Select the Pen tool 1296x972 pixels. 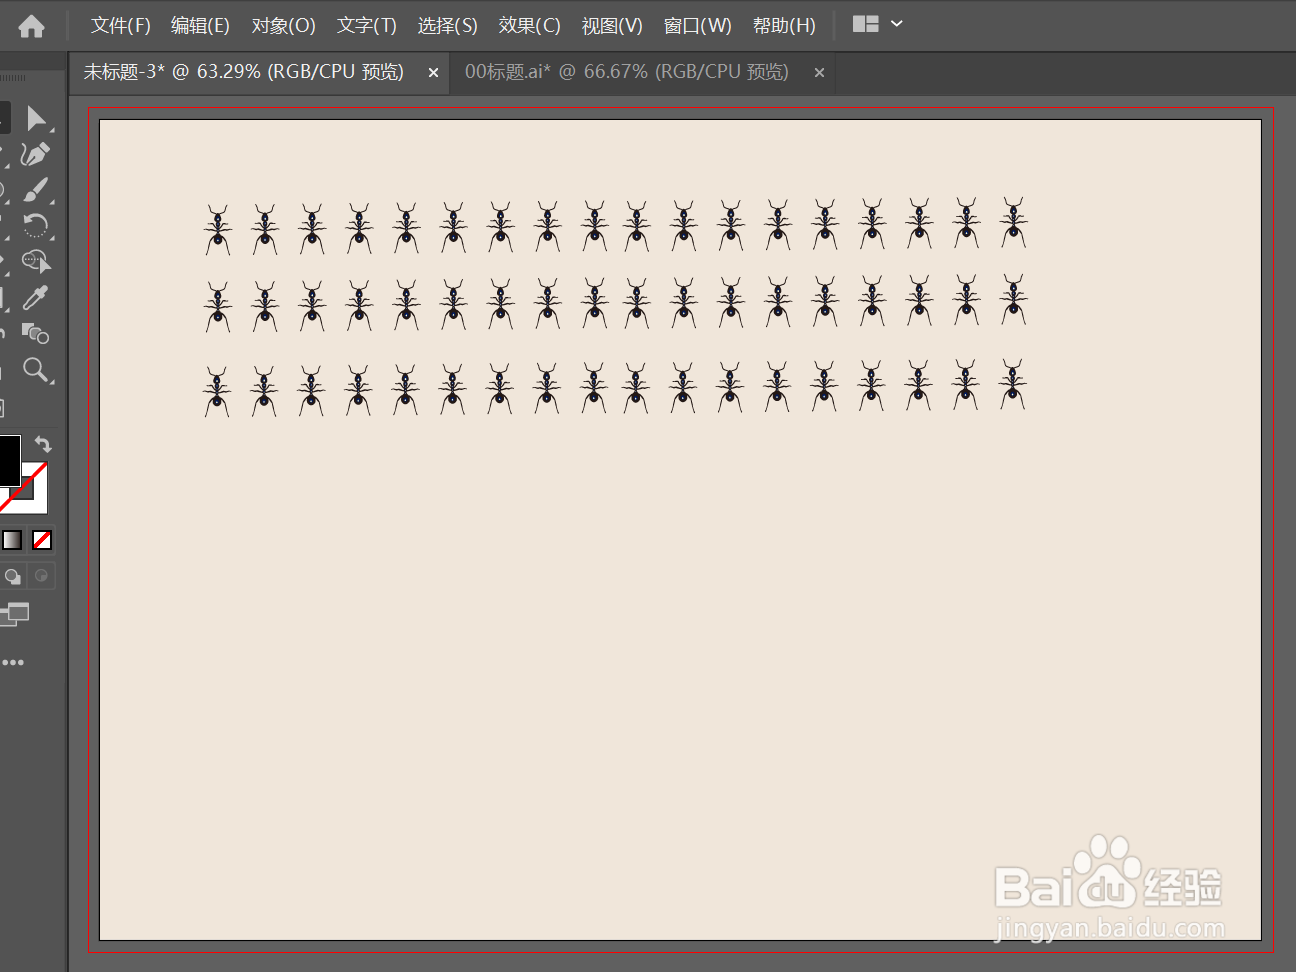(35, 154)
